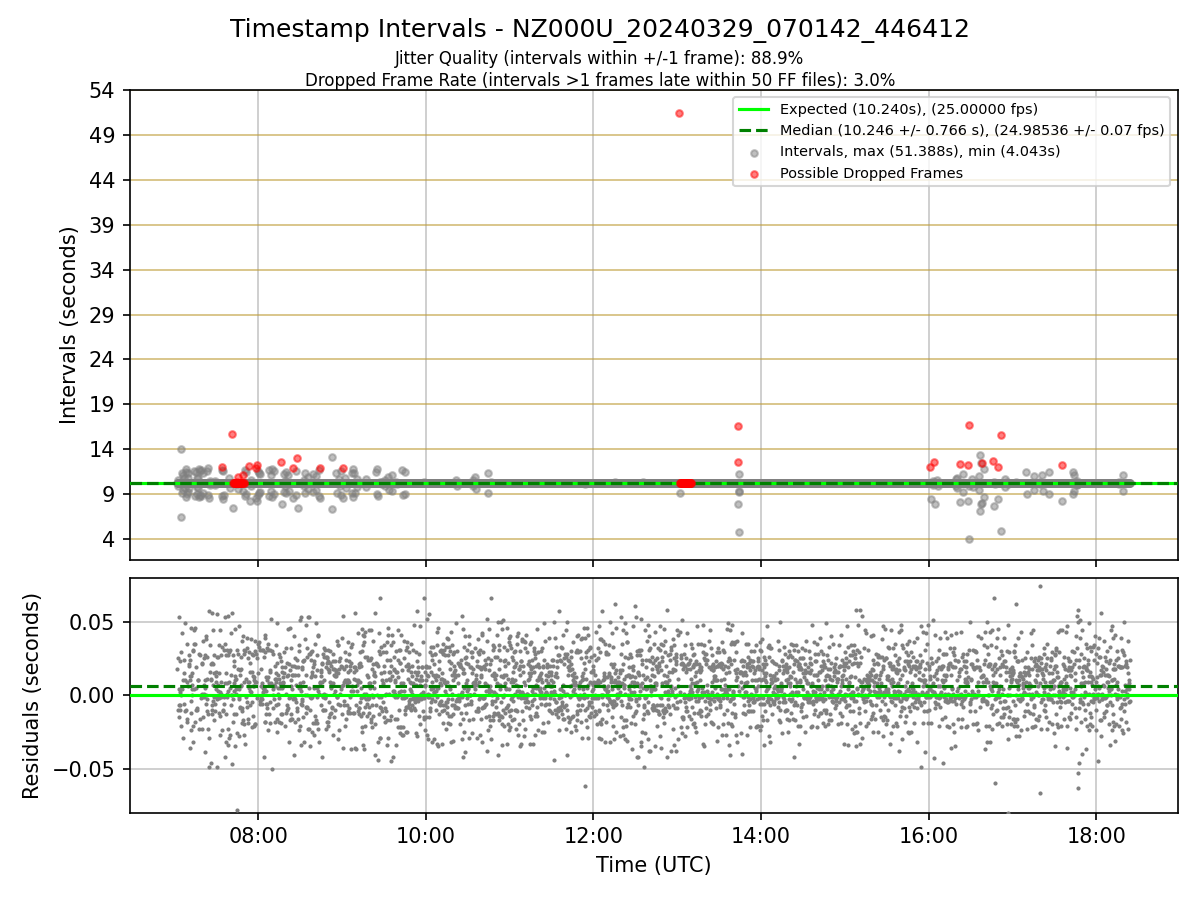Click the gray dot marker in legend
Image resolution: width=1200 pixels, height=900 pixels.
click(754, 152)
